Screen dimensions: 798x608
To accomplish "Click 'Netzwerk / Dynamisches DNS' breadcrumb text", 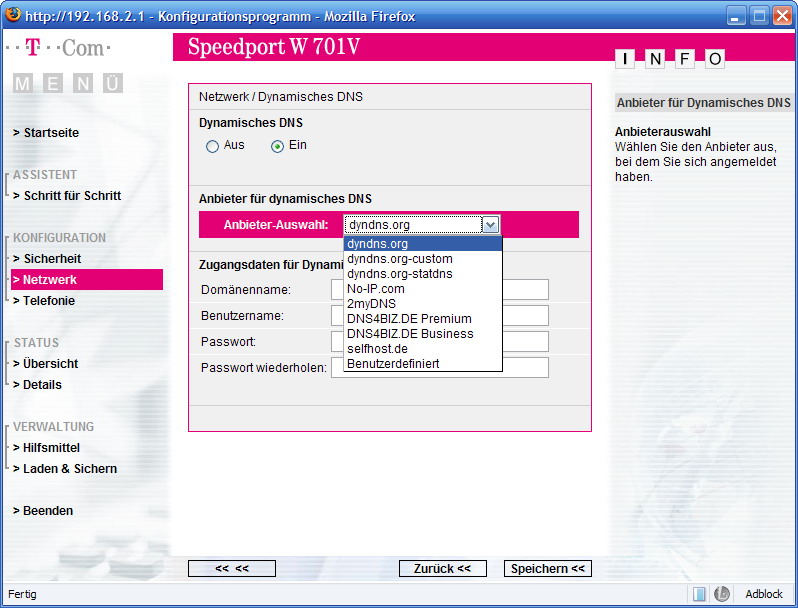I will [280, 97].
